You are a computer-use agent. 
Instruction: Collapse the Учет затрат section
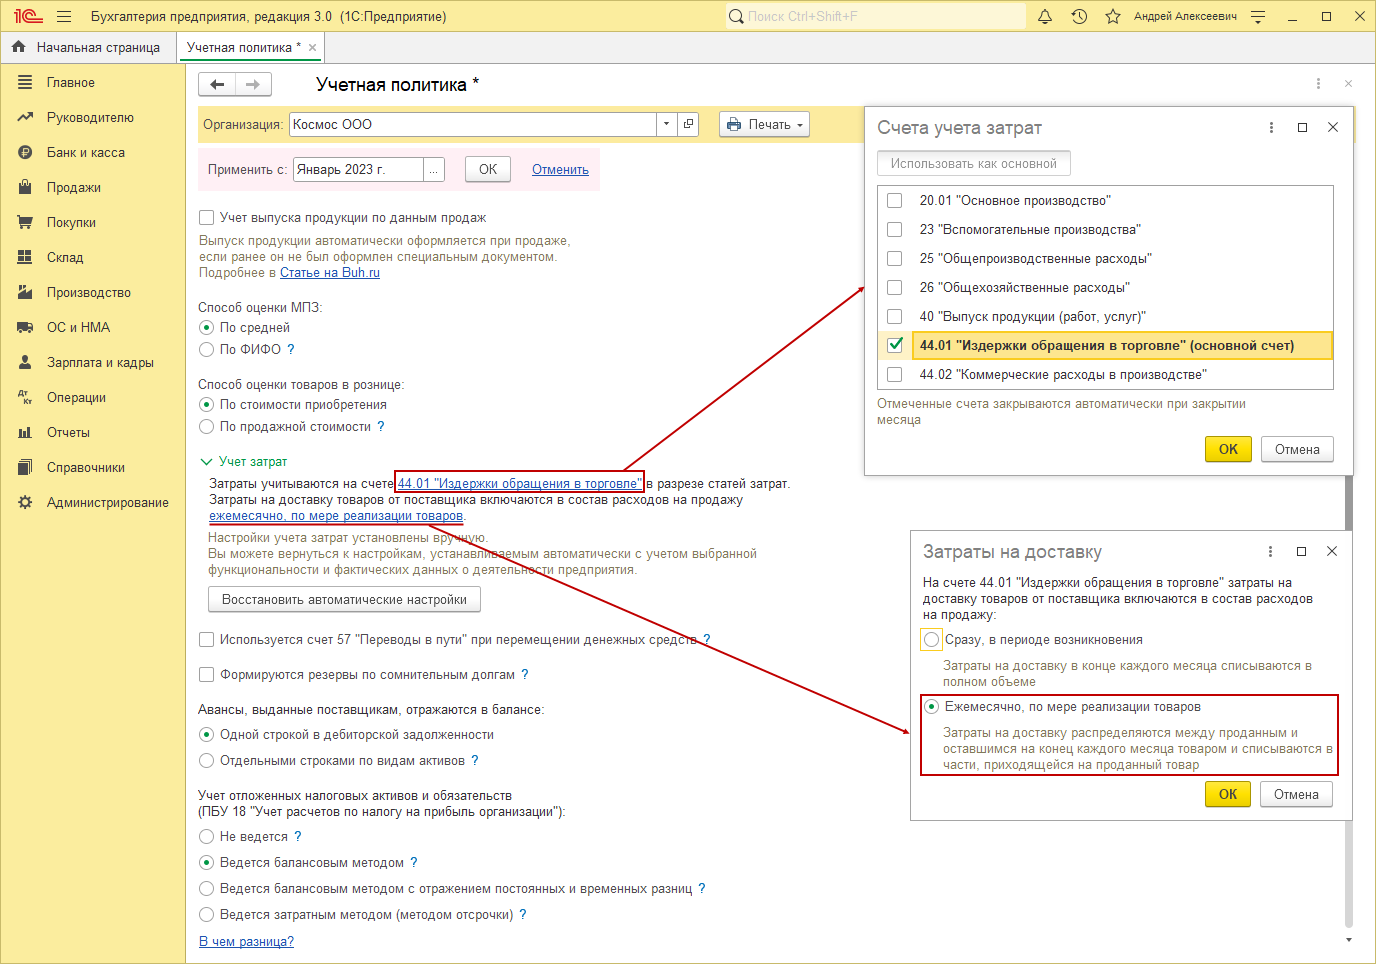pos(206,461)
